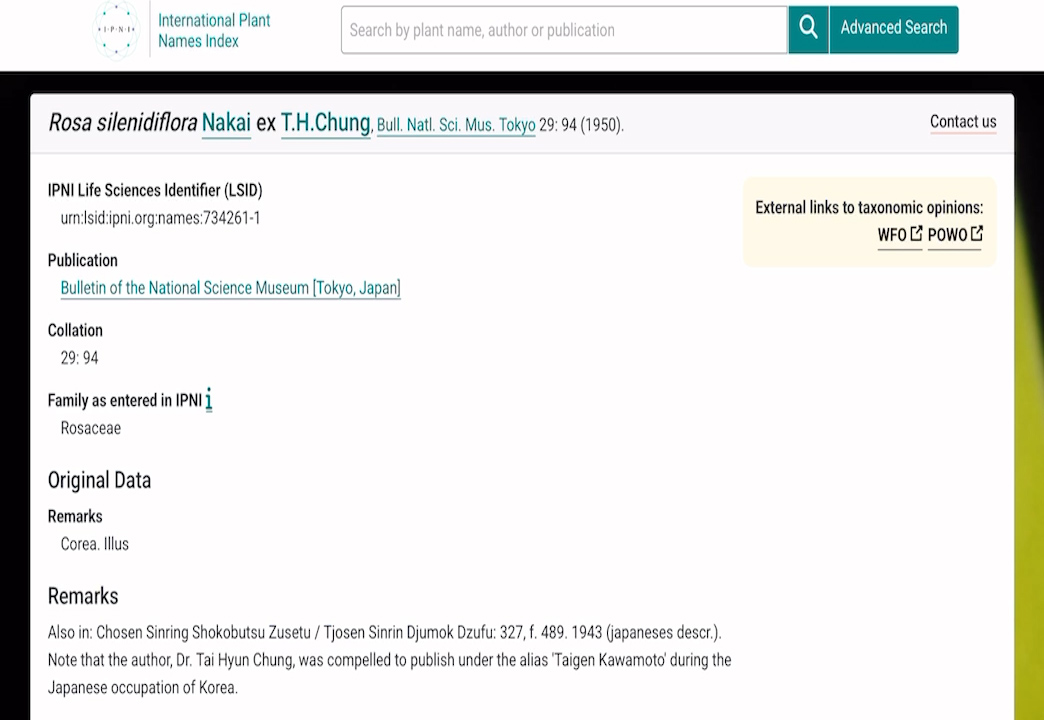Click the 'Publication' field label
1044x720 pixels.
(x=83, y=260)
